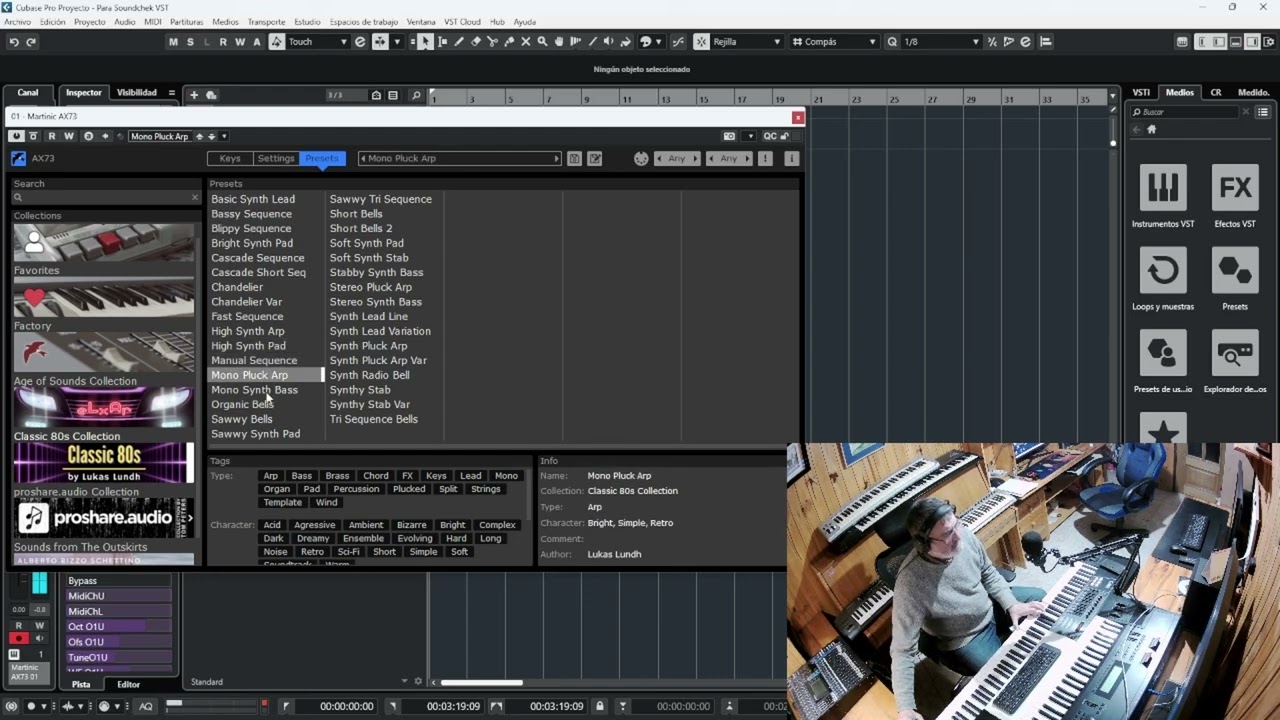Toggle the Auto-Scroll button
The height and width of the screenshot is (720, 1280).
[x=380, y=42]
